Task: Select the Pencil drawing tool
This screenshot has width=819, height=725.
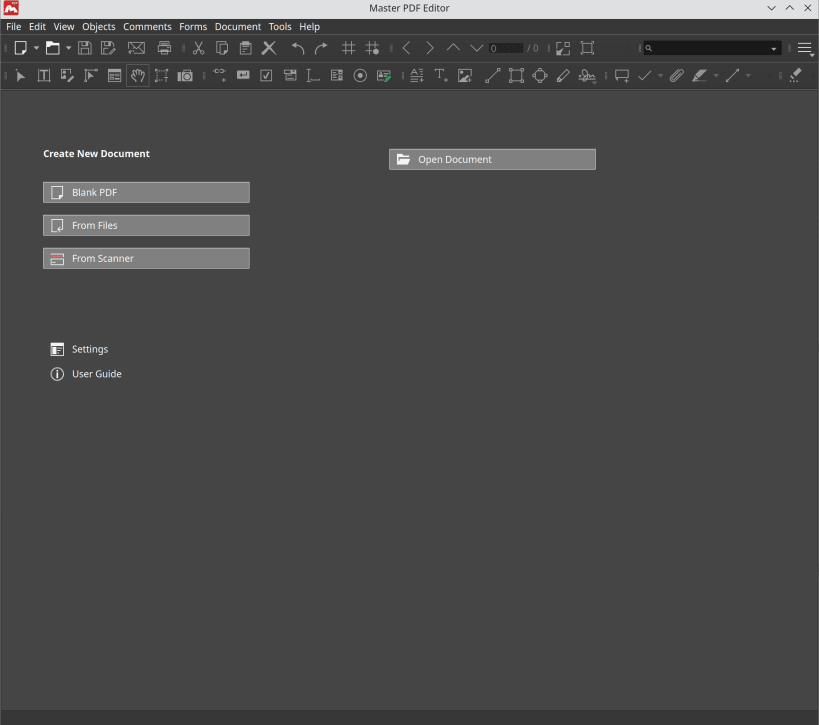Action: click(563, 76)
